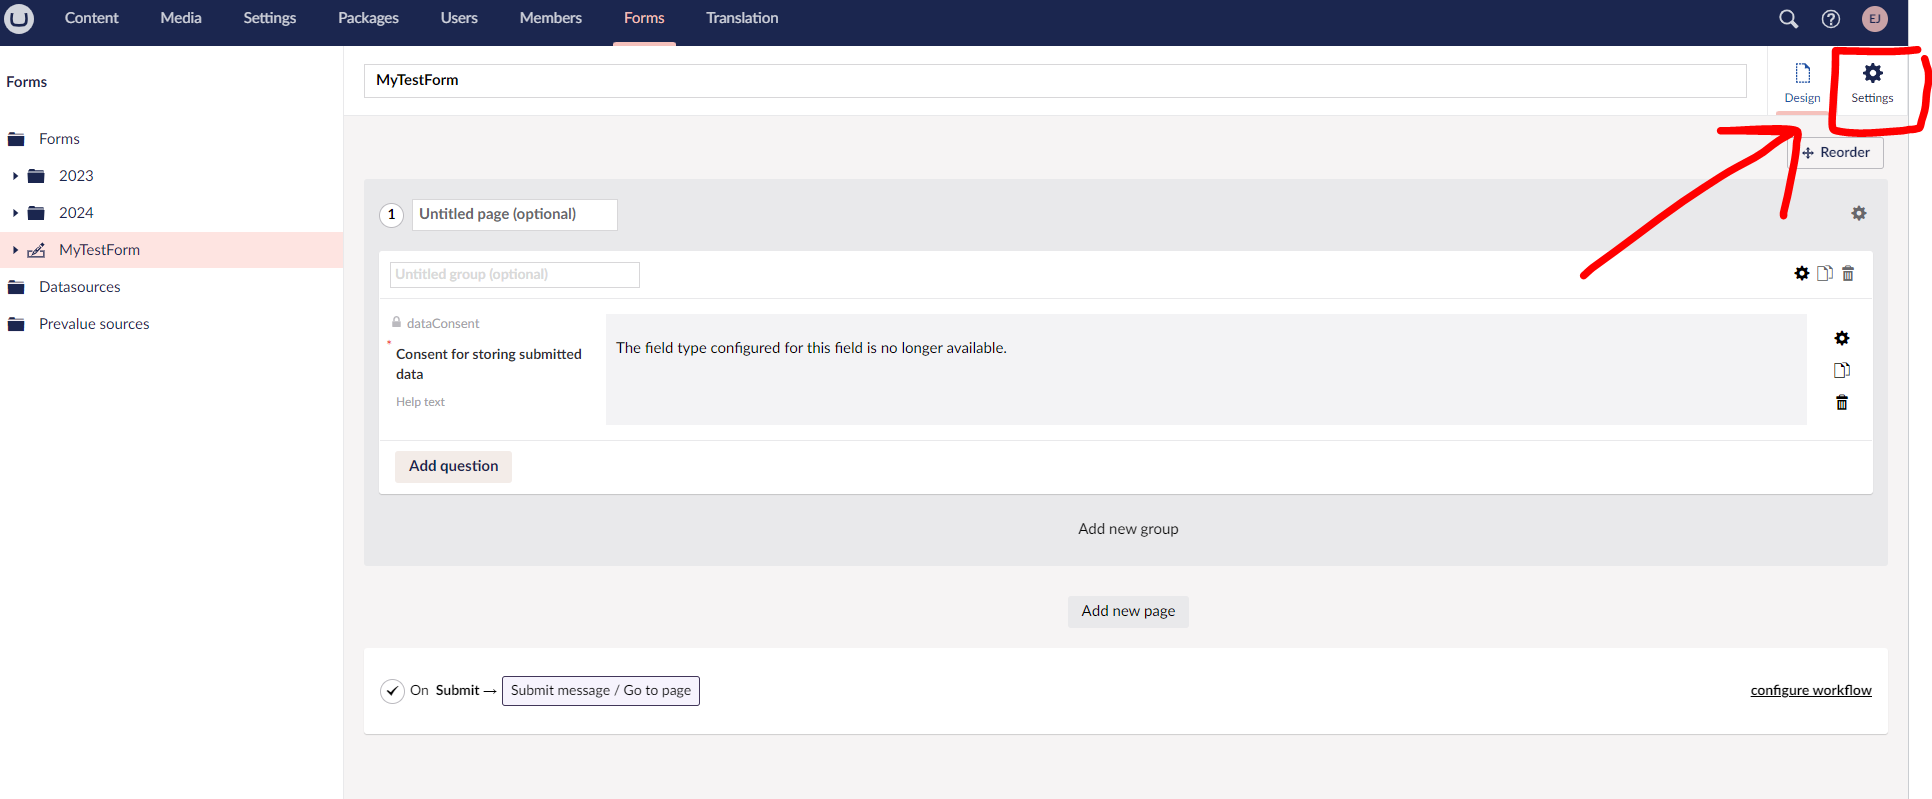Viewport: 1932px width, 799px height.
Task: Open the Users section
Action: click(459, 18)
